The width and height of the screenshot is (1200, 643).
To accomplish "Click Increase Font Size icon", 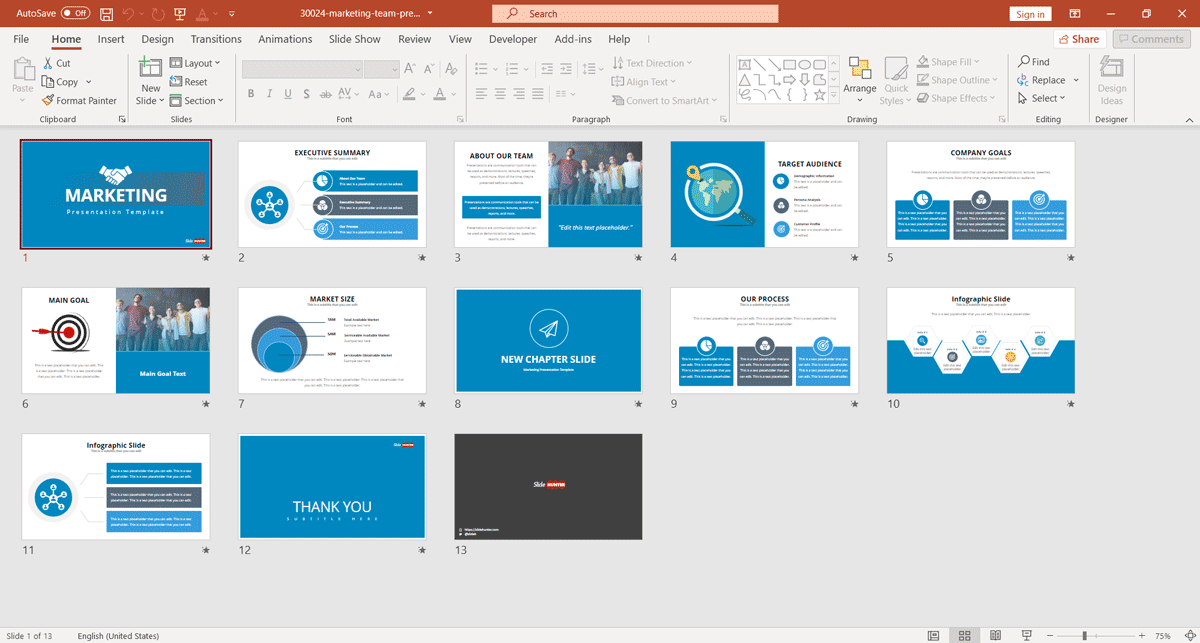I will pyautogui.click(x=410, y=69).
